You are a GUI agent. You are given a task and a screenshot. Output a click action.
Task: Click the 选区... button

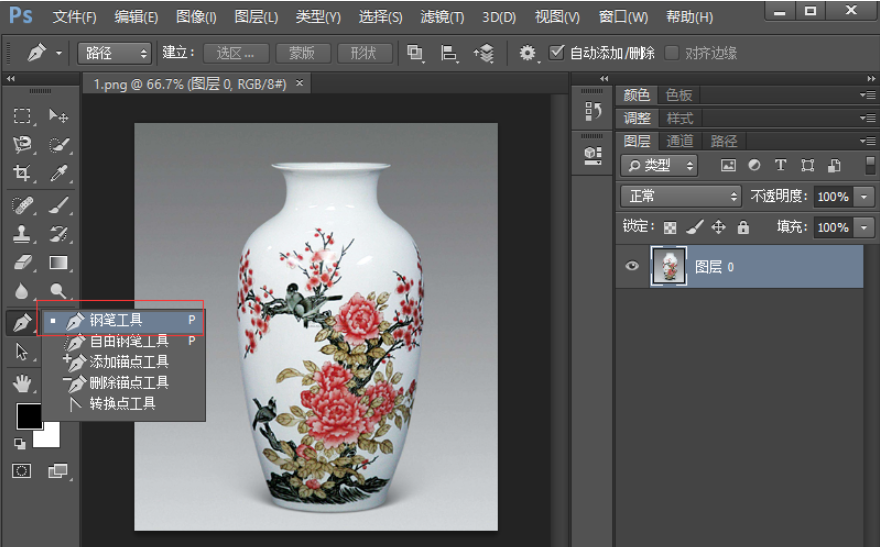(236, 53)
